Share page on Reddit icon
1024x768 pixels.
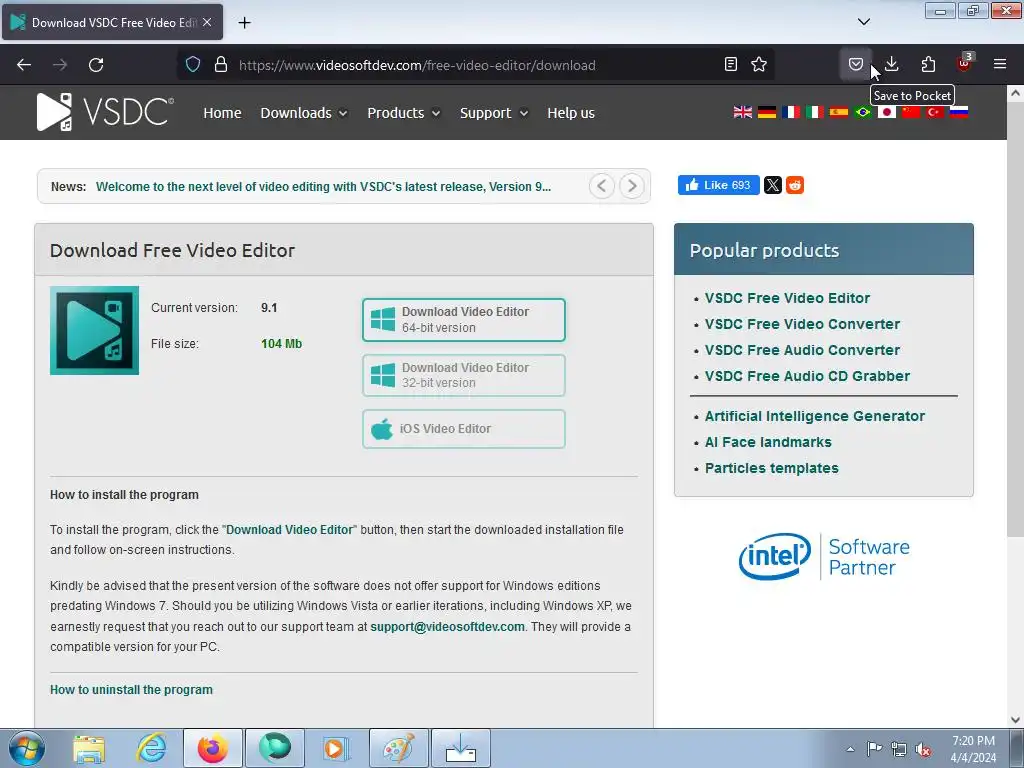tap(795, 185)
